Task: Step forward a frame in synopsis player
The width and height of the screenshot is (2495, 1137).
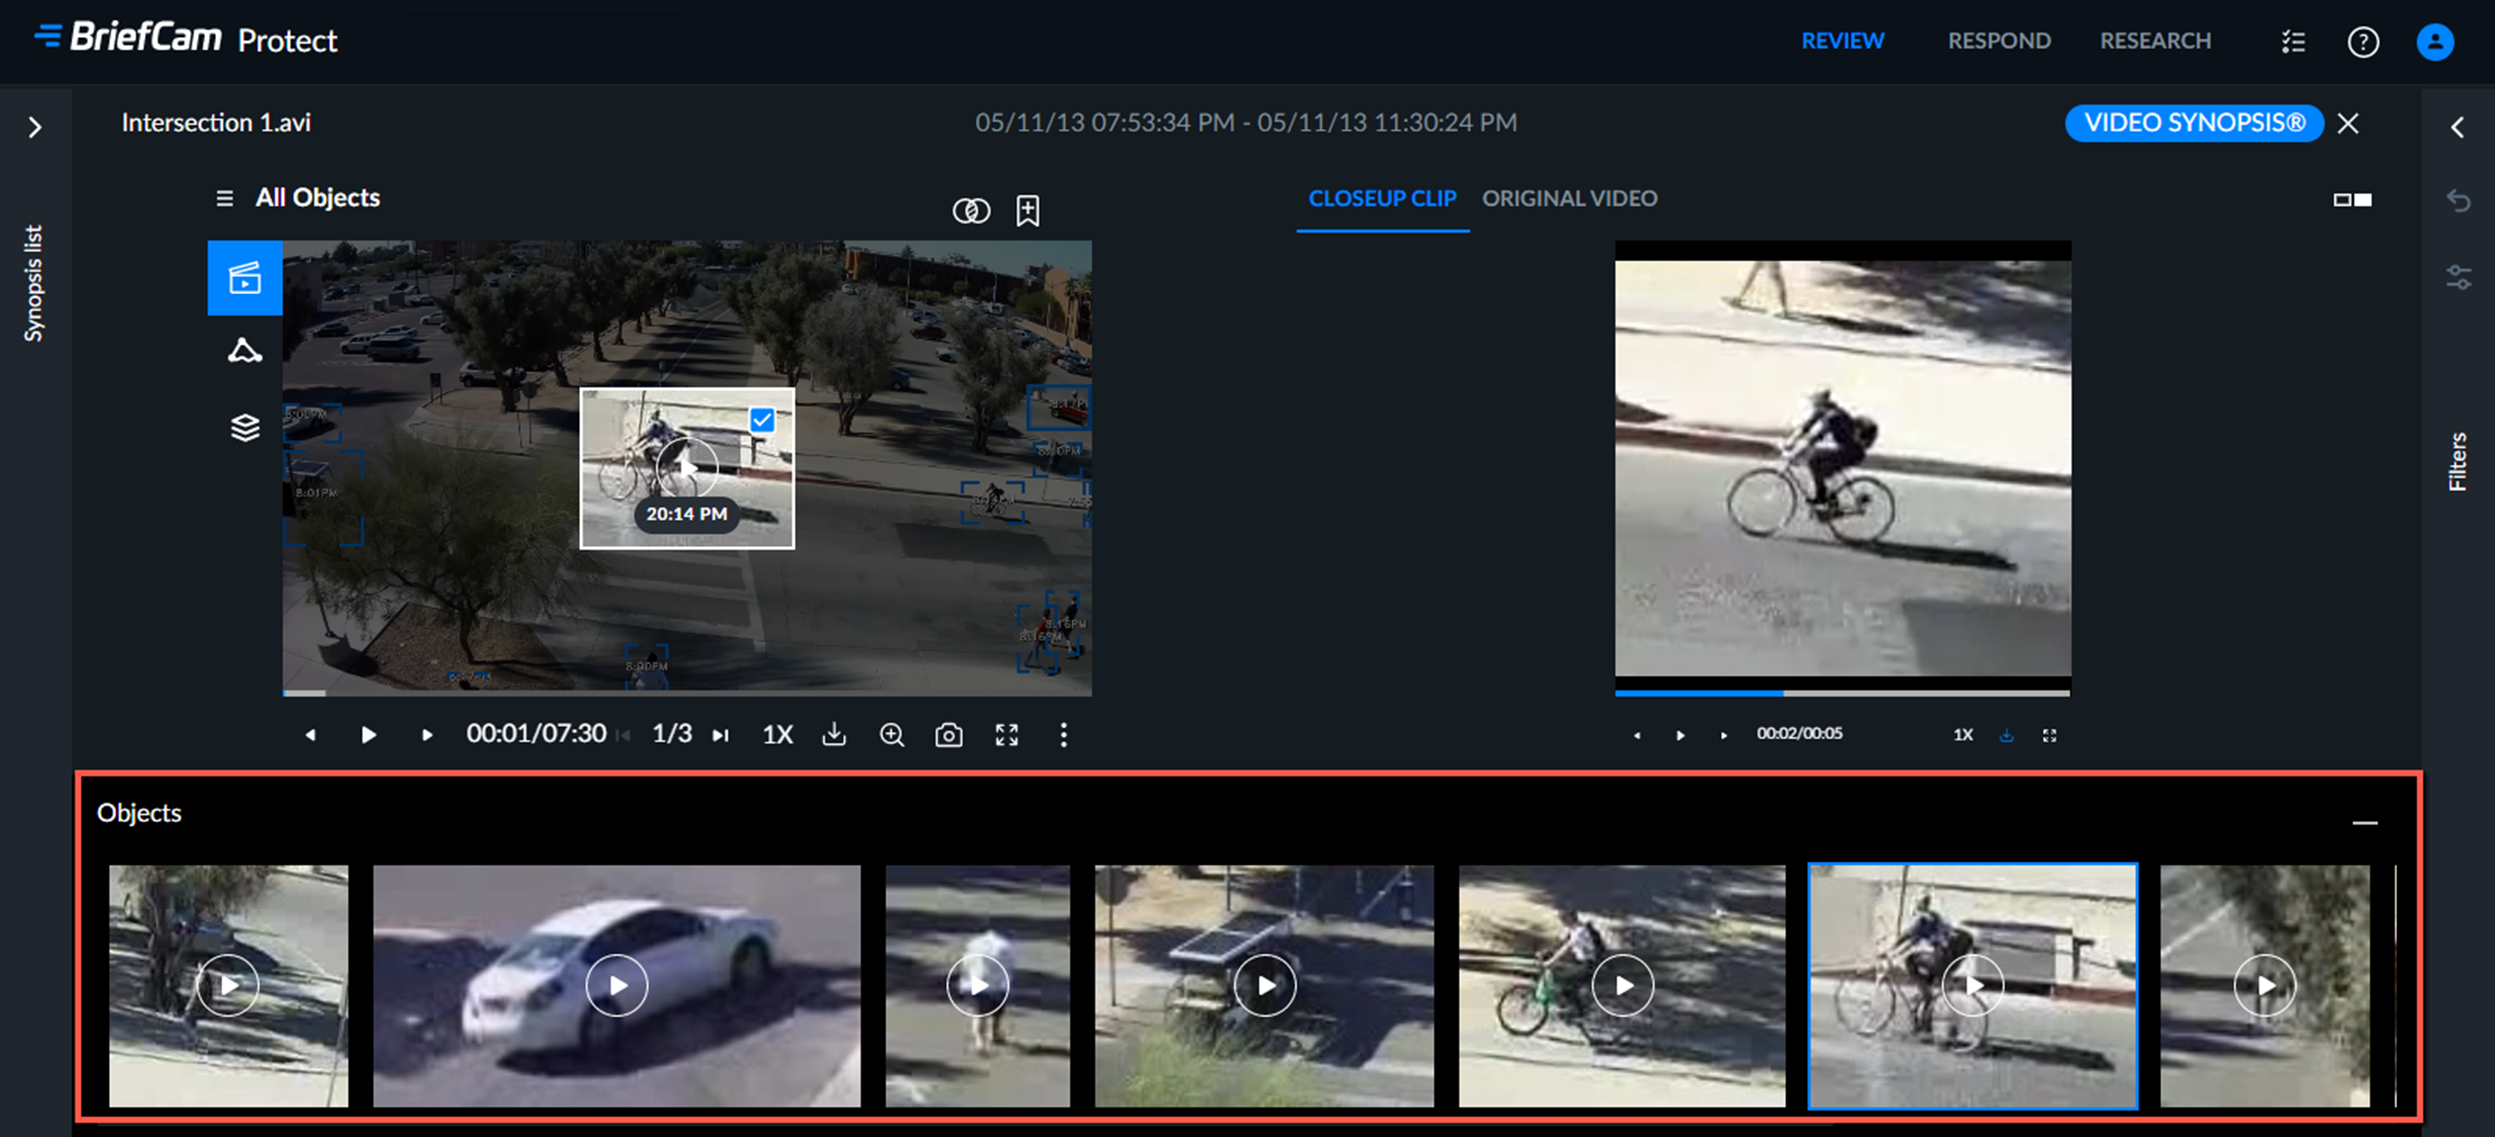Action: click(427, 735)
